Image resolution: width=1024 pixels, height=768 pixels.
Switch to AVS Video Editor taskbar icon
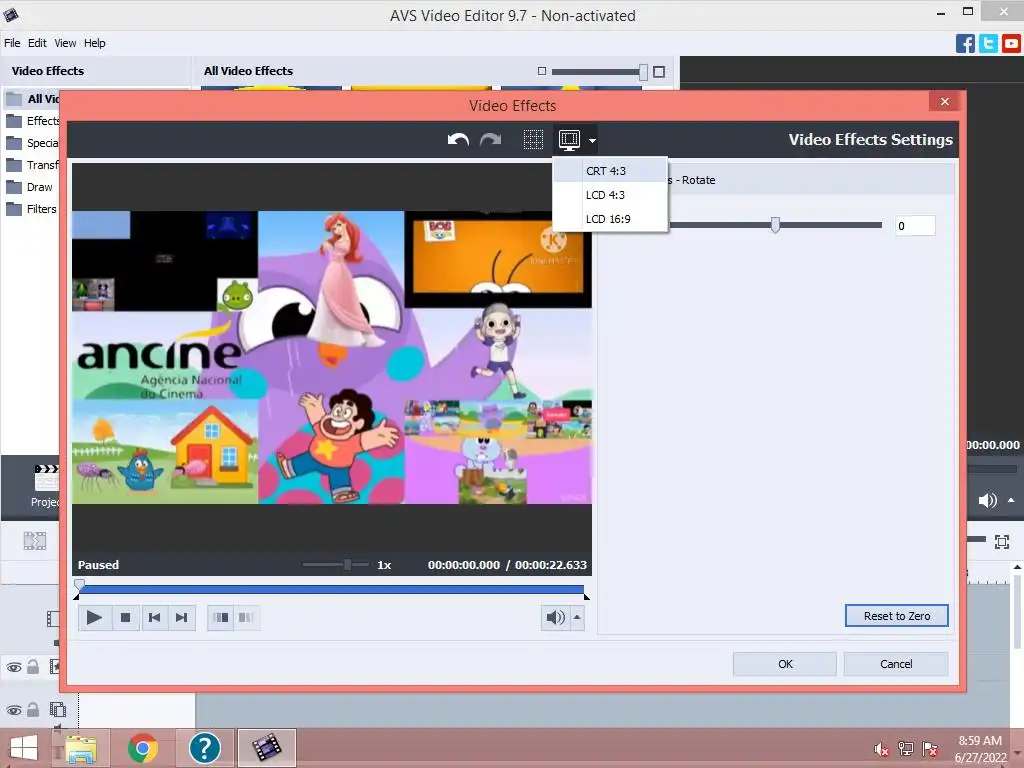pos(266,748)
